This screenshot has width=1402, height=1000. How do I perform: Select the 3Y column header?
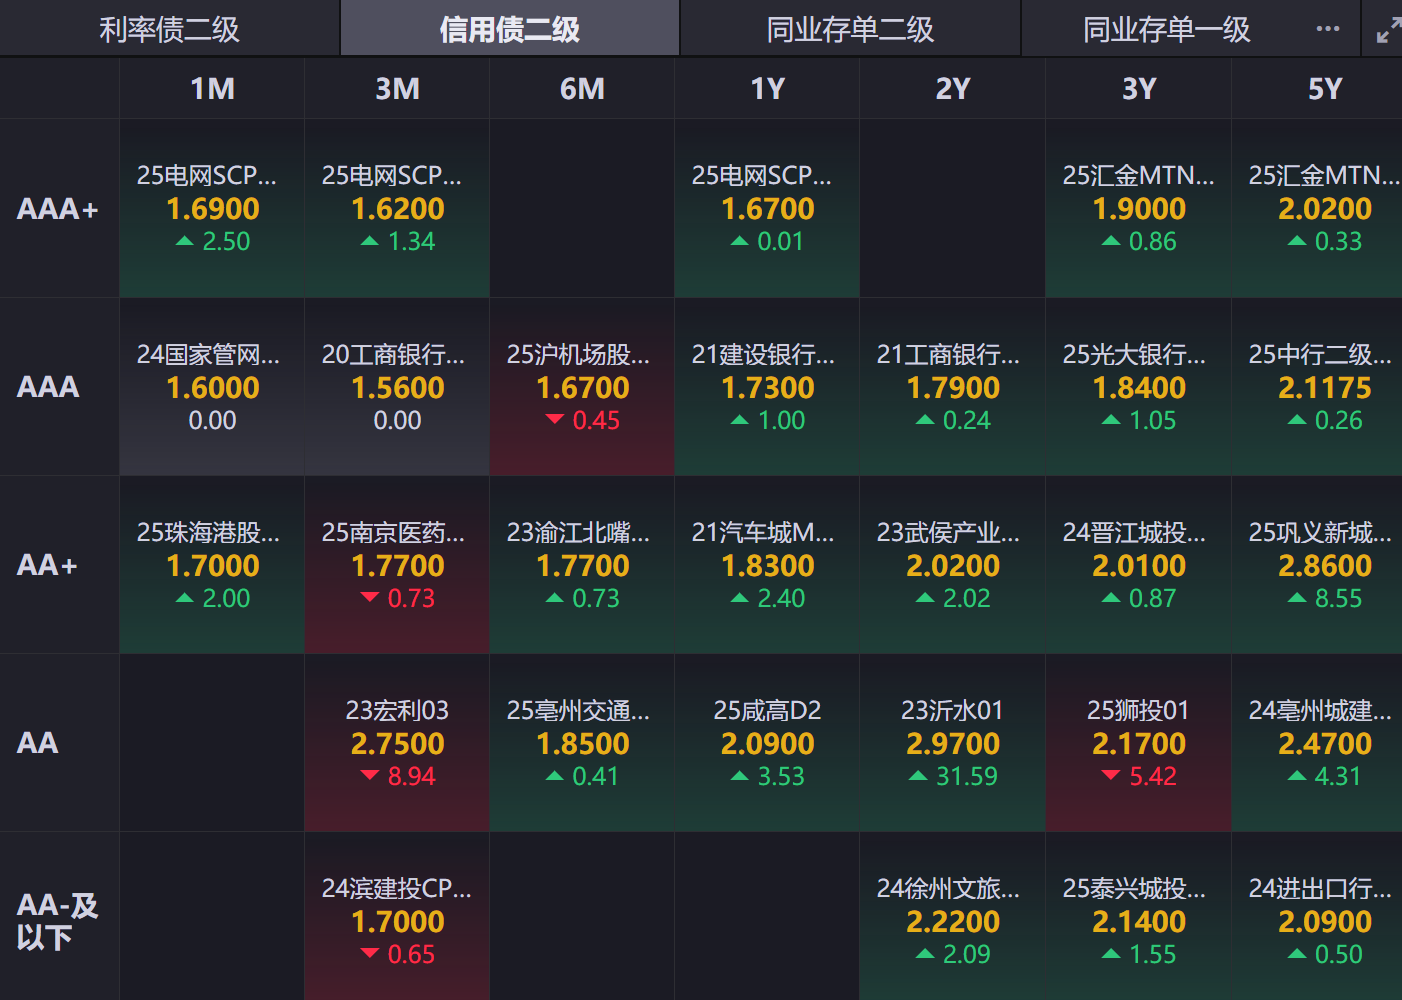click(x=1138, y=89)
